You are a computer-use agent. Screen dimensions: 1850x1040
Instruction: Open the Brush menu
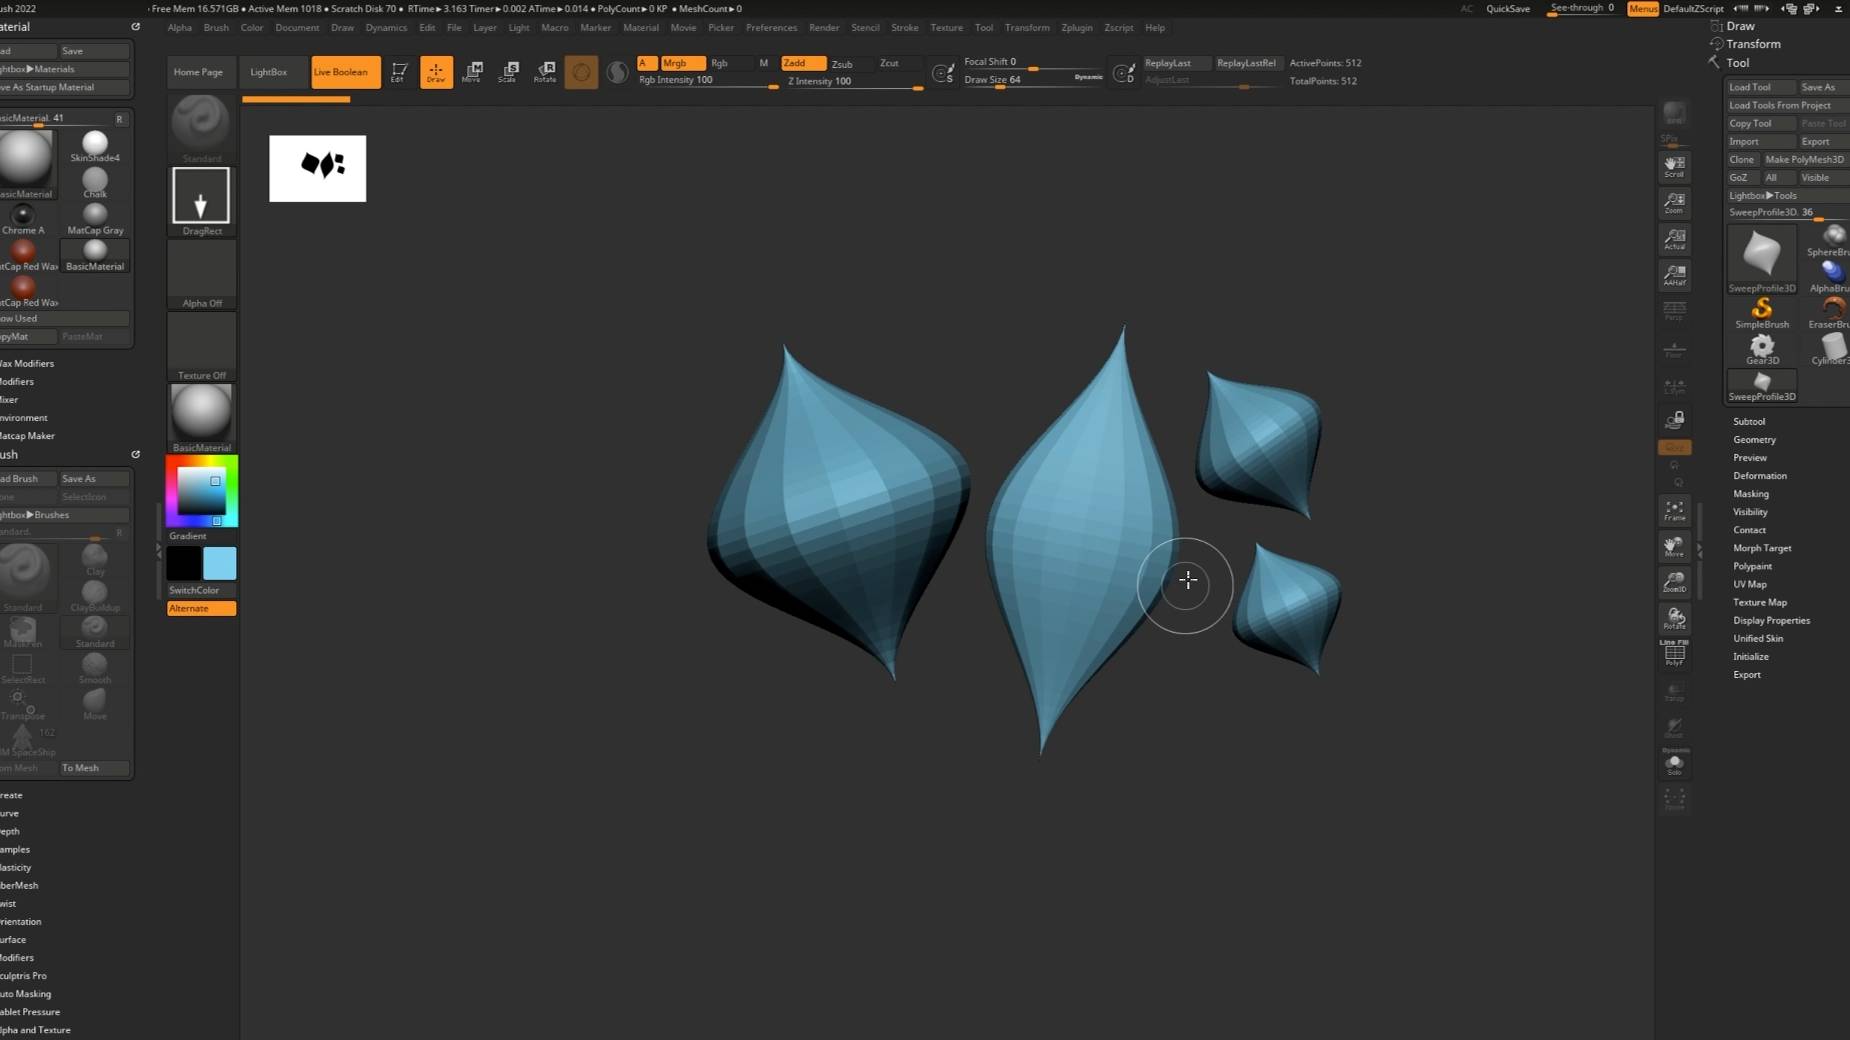pyautogui.click(x=216, y=28)
